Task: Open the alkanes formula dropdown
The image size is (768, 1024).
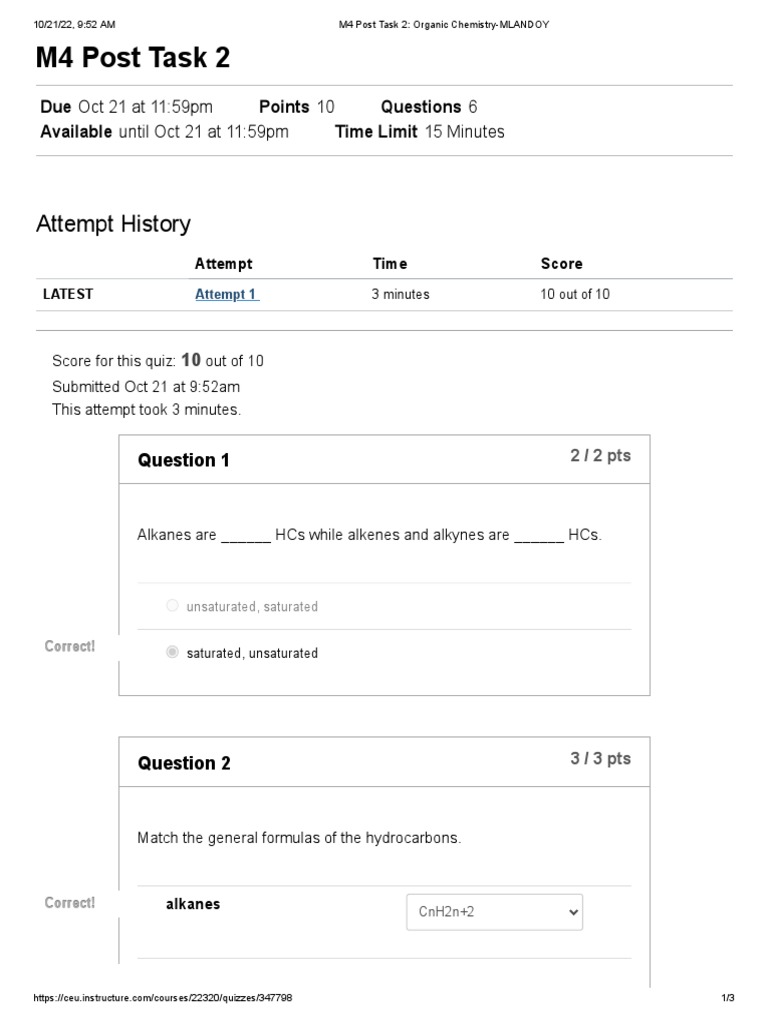Action: click(494, 912)
